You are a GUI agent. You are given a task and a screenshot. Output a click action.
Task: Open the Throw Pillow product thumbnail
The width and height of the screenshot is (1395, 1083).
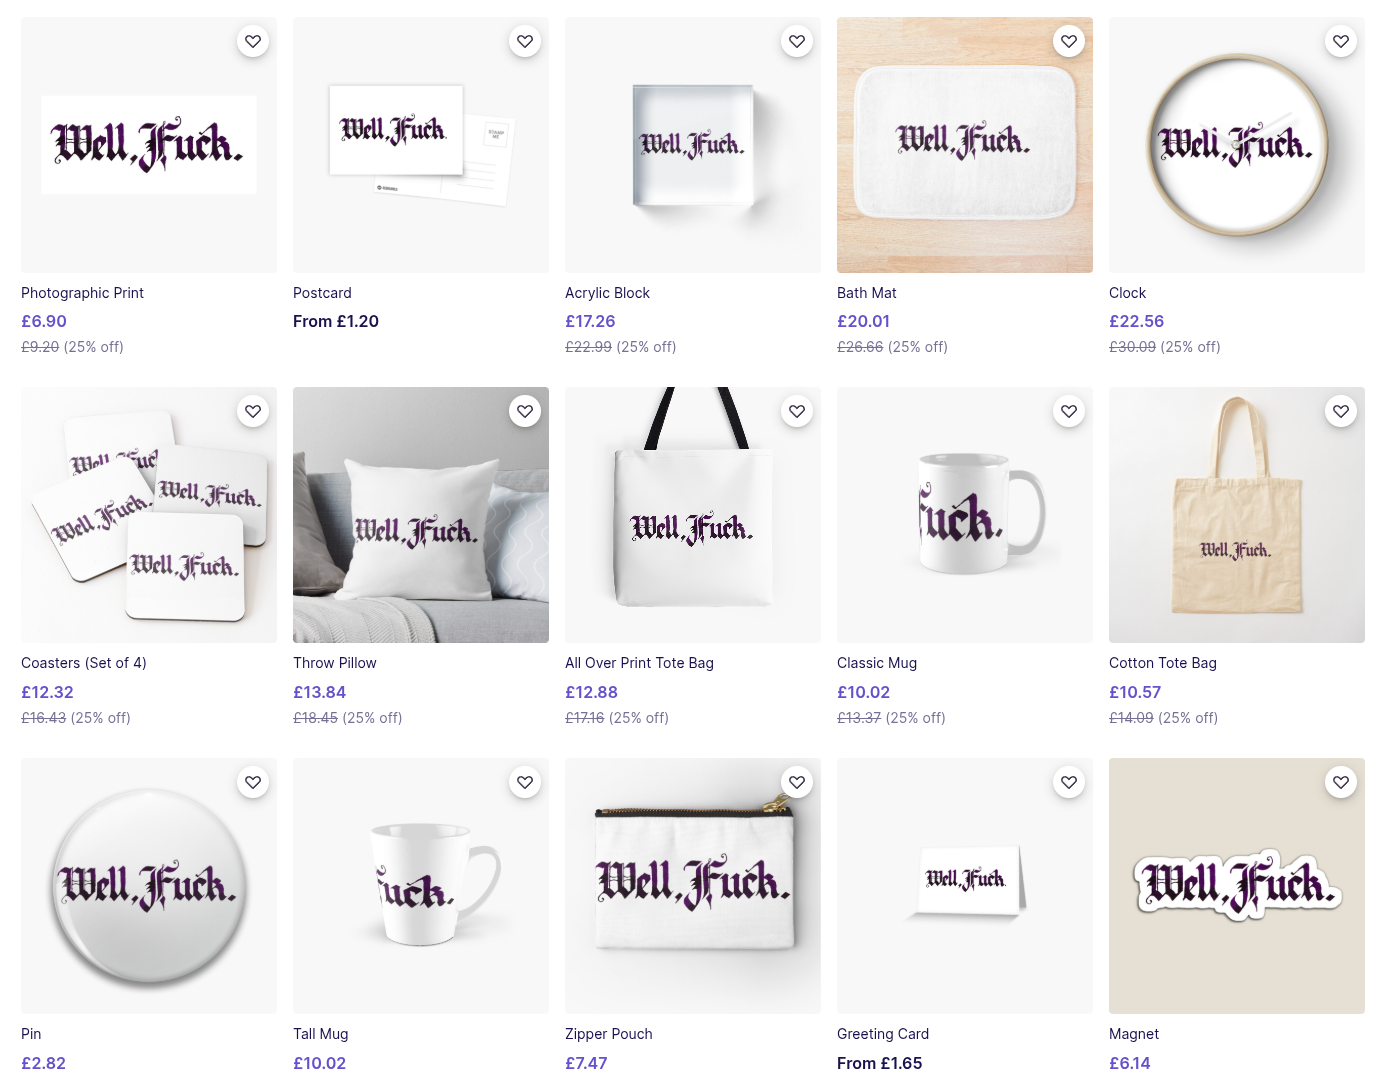pos(421,515)
